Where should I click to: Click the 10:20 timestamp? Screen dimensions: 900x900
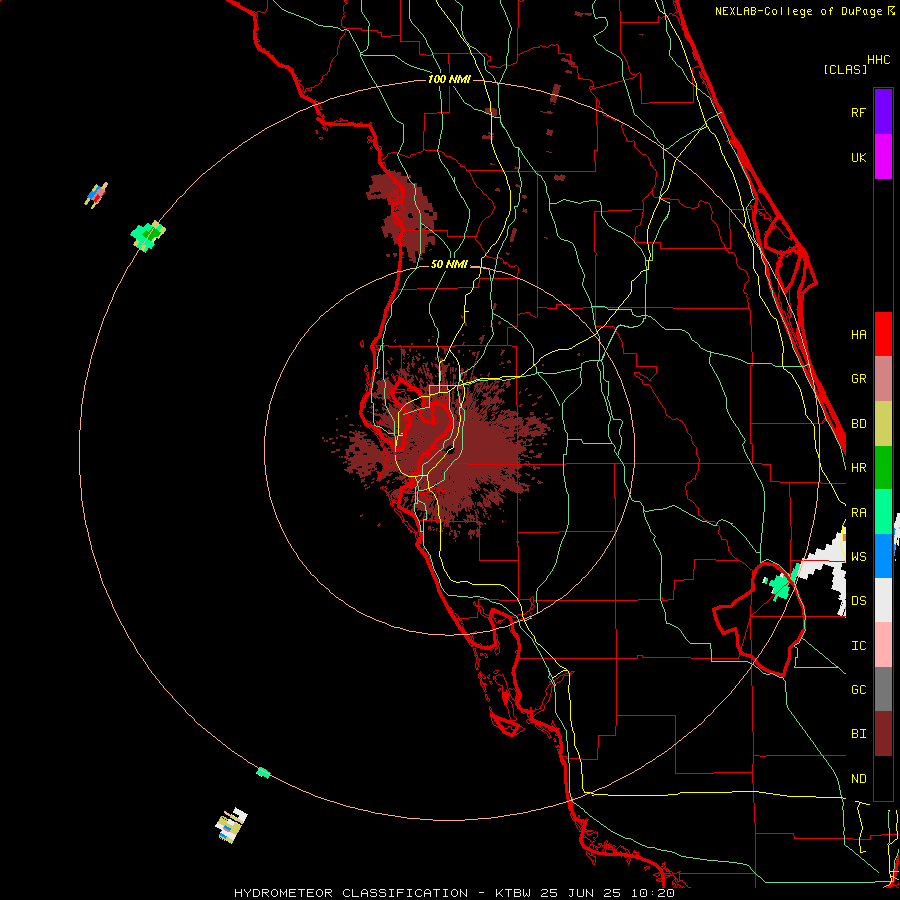click(653, 893)
